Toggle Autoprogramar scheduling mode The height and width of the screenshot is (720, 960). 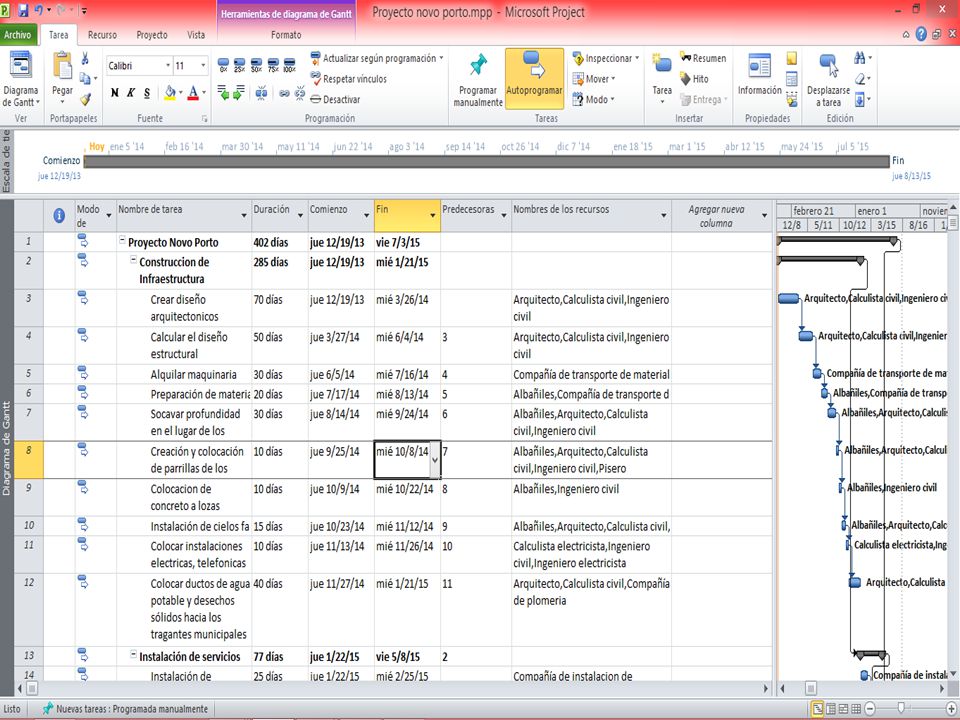pos(534,80)
